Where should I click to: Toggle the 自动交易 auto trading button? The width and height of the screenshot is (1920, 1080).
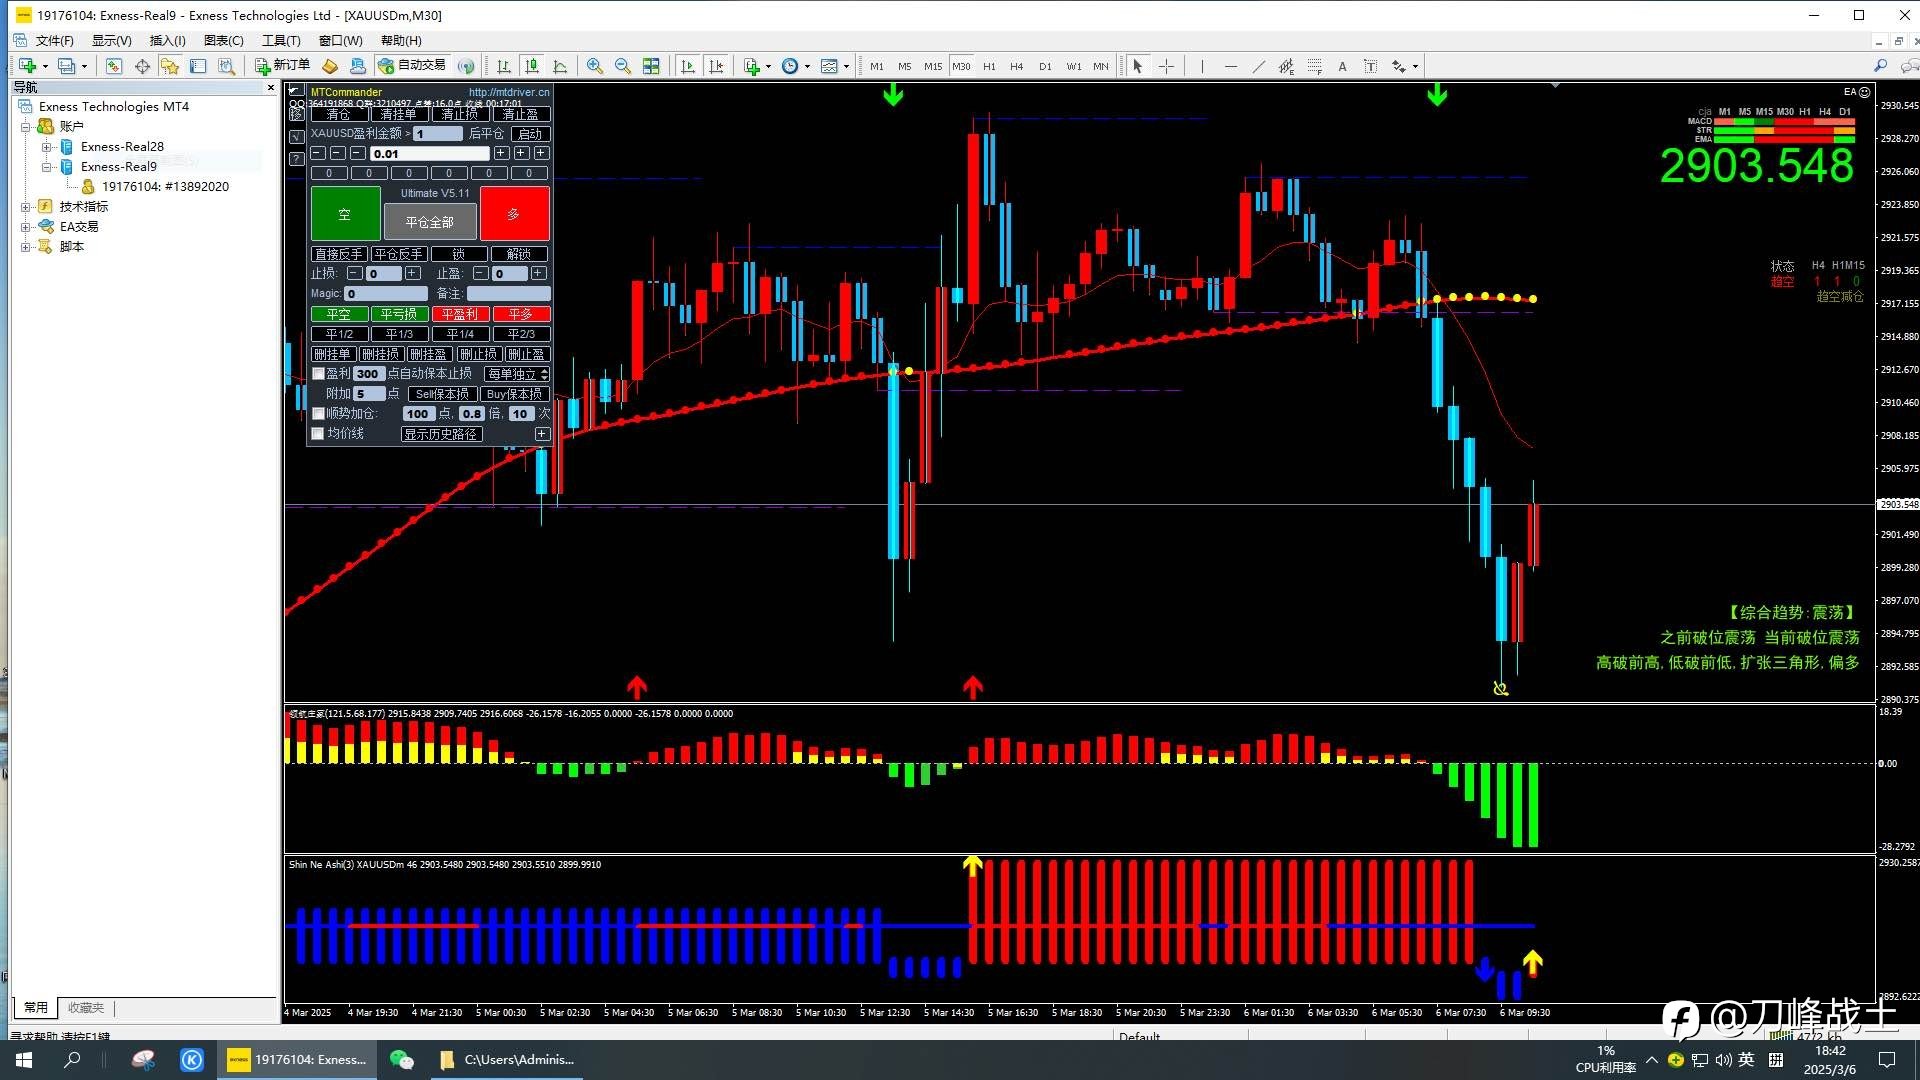[x=411, y=66]
